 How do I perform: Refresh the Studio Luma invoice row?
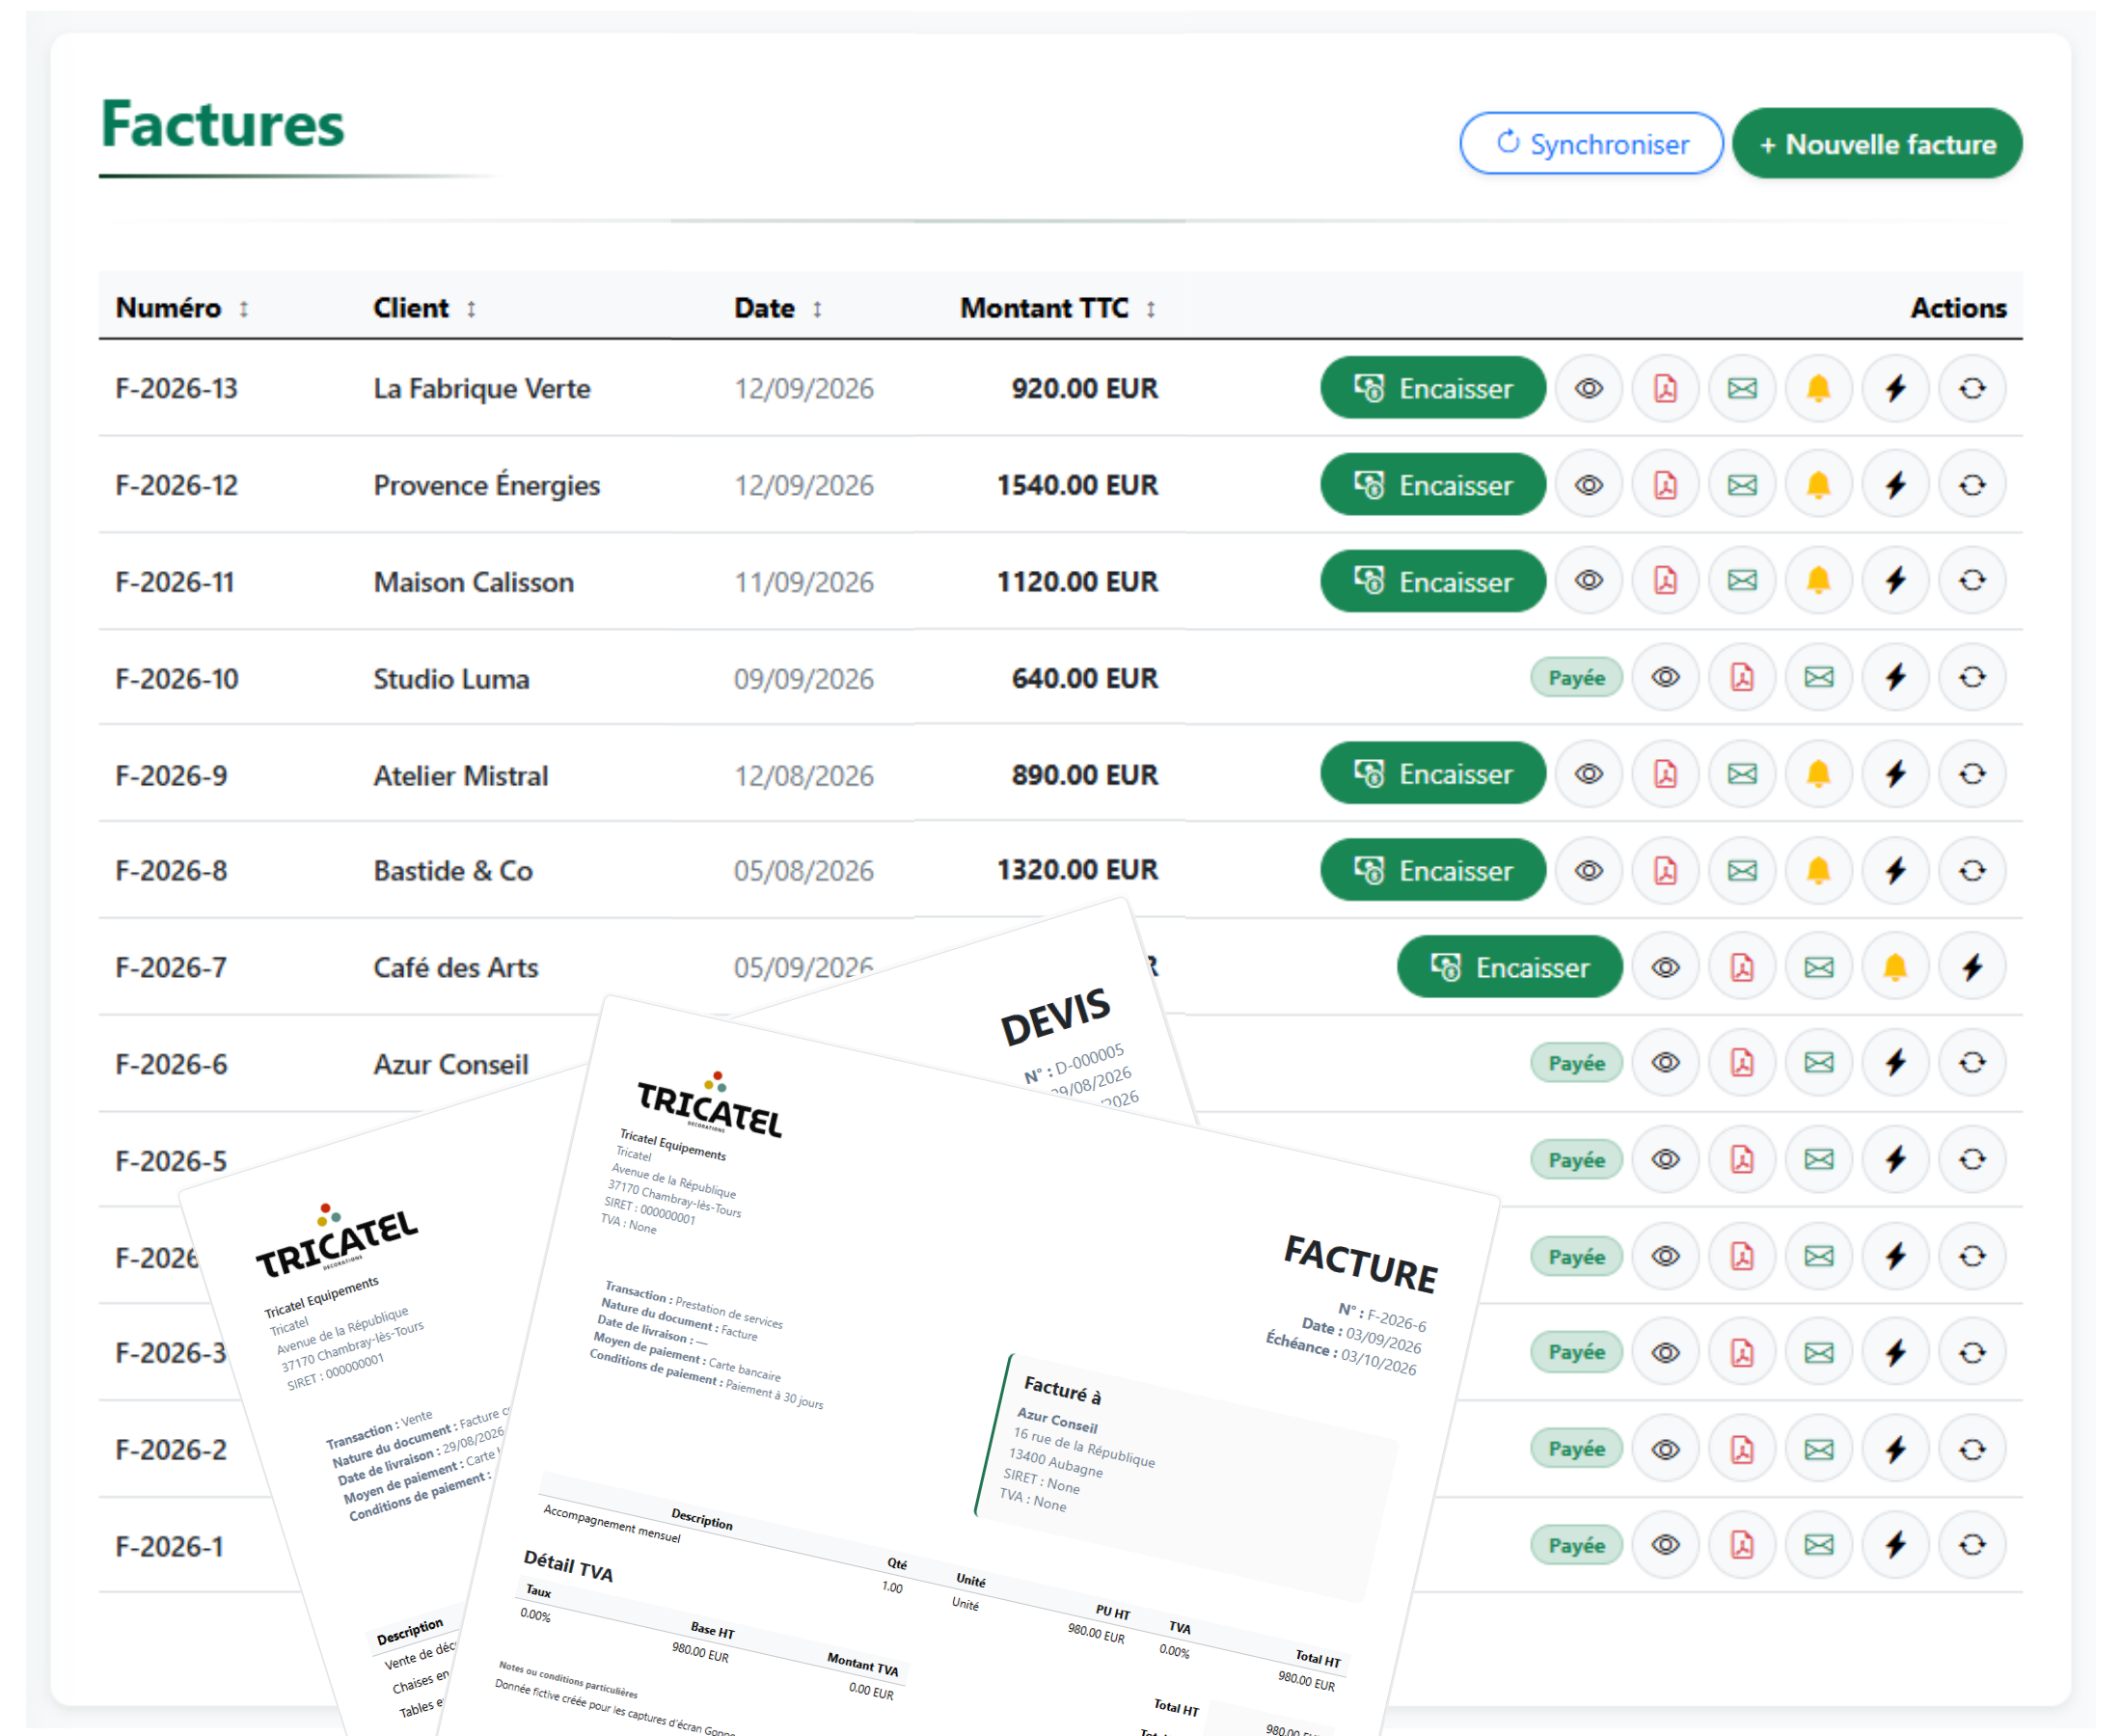(1972, 677)
